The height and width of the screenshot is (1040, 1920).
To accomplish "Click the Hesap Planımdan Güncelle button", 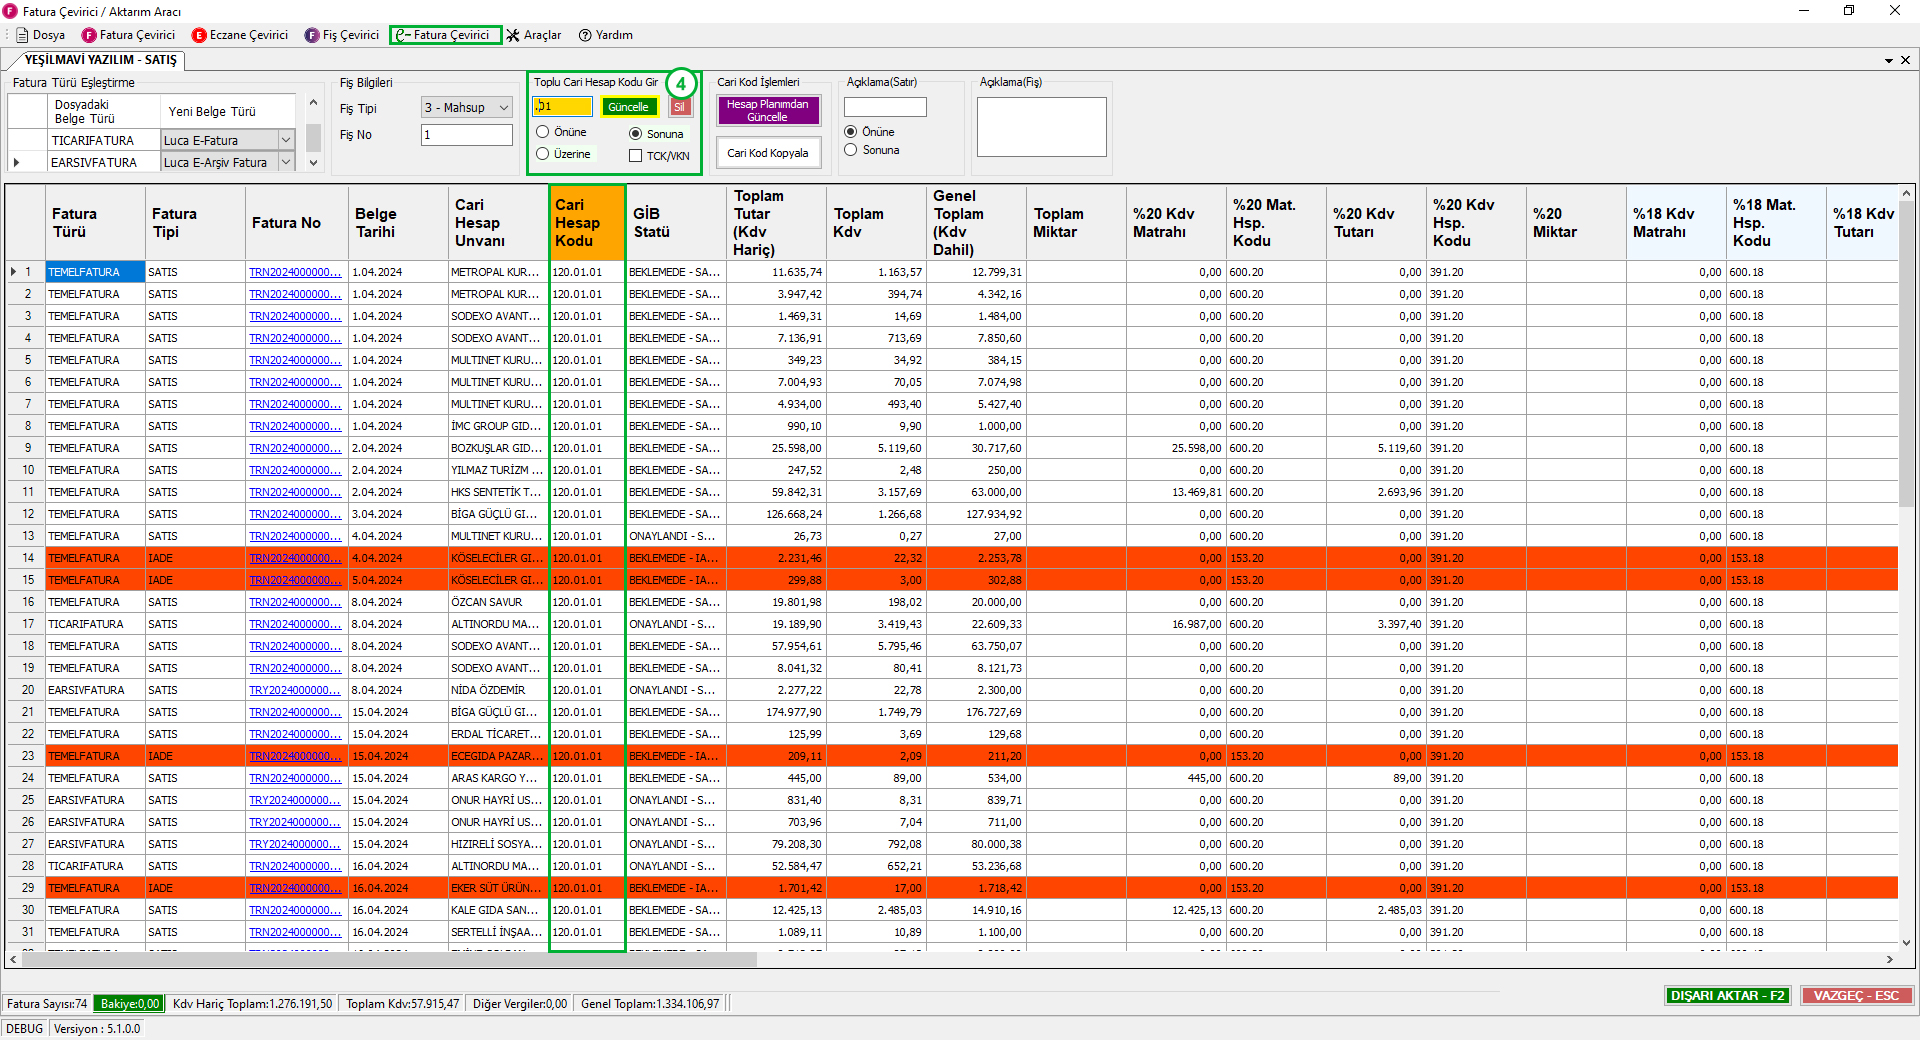I will [767, 110].
